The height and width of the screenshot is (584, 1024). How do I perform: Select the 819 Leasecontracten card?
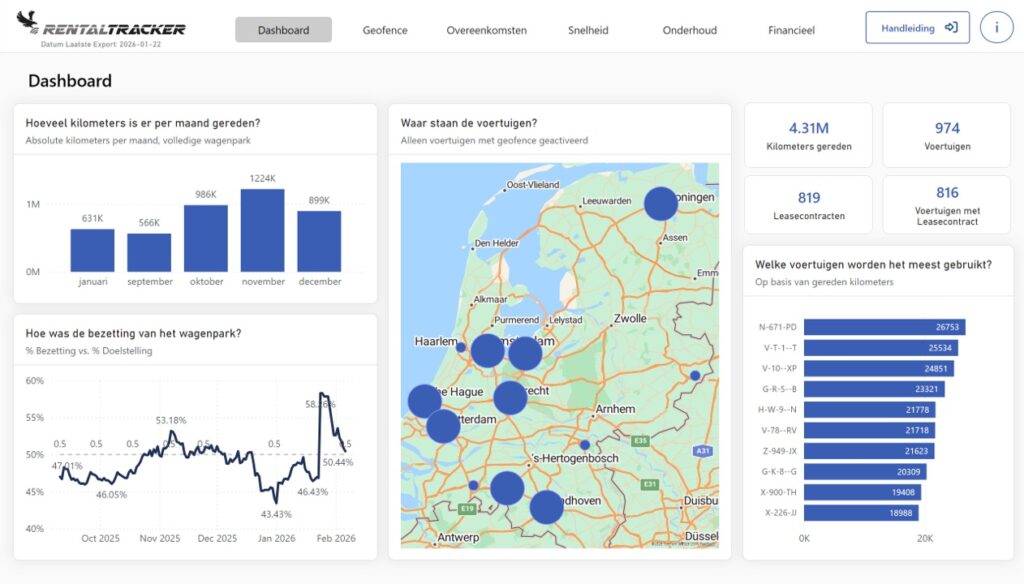pos(808,204)
